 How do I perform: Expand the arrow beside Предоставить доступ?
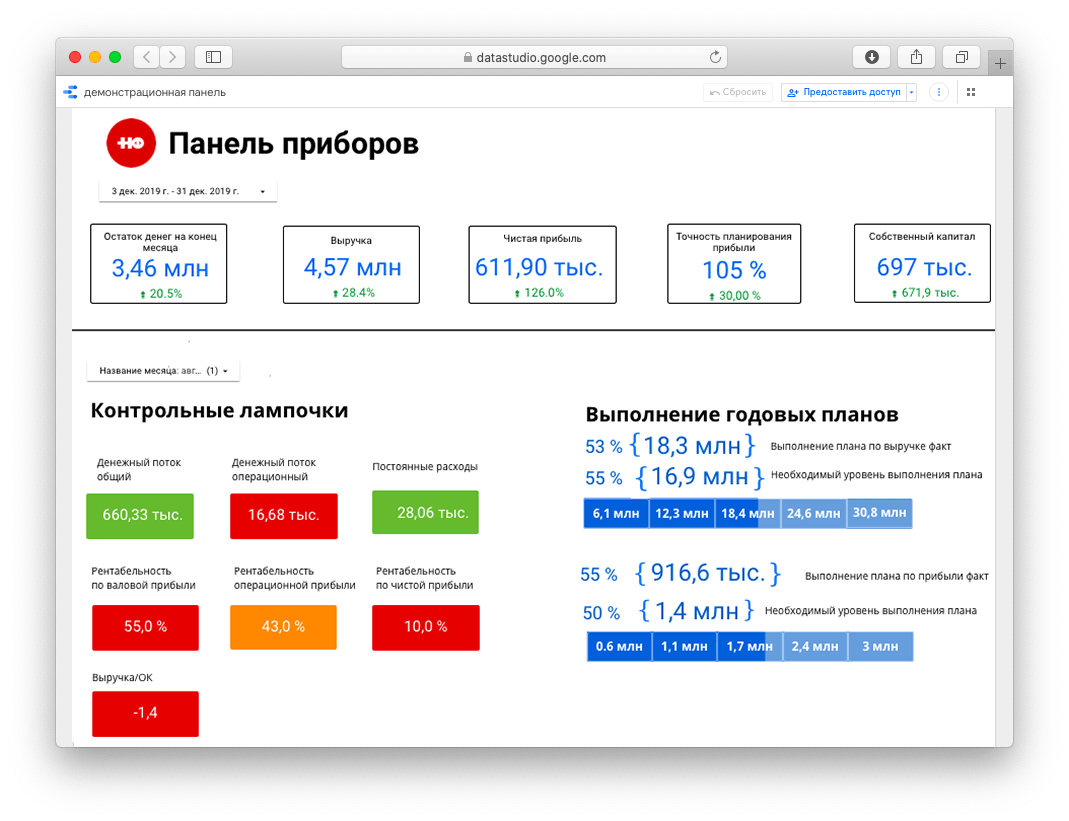911,92
